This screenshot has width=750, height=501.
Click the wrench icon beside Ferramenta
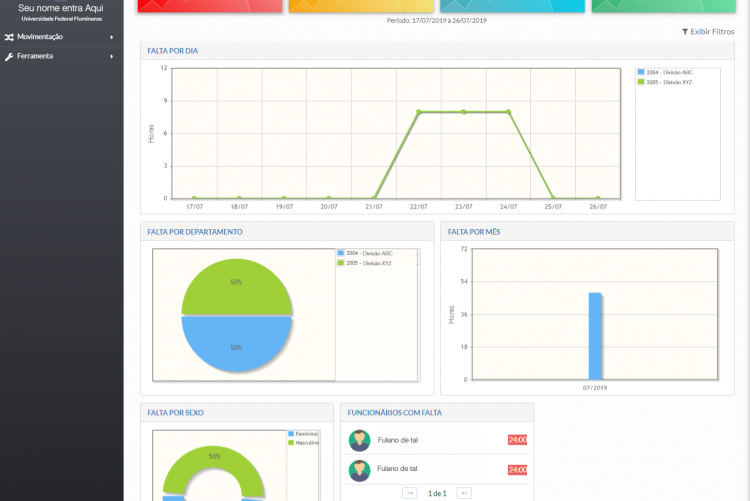9,56
